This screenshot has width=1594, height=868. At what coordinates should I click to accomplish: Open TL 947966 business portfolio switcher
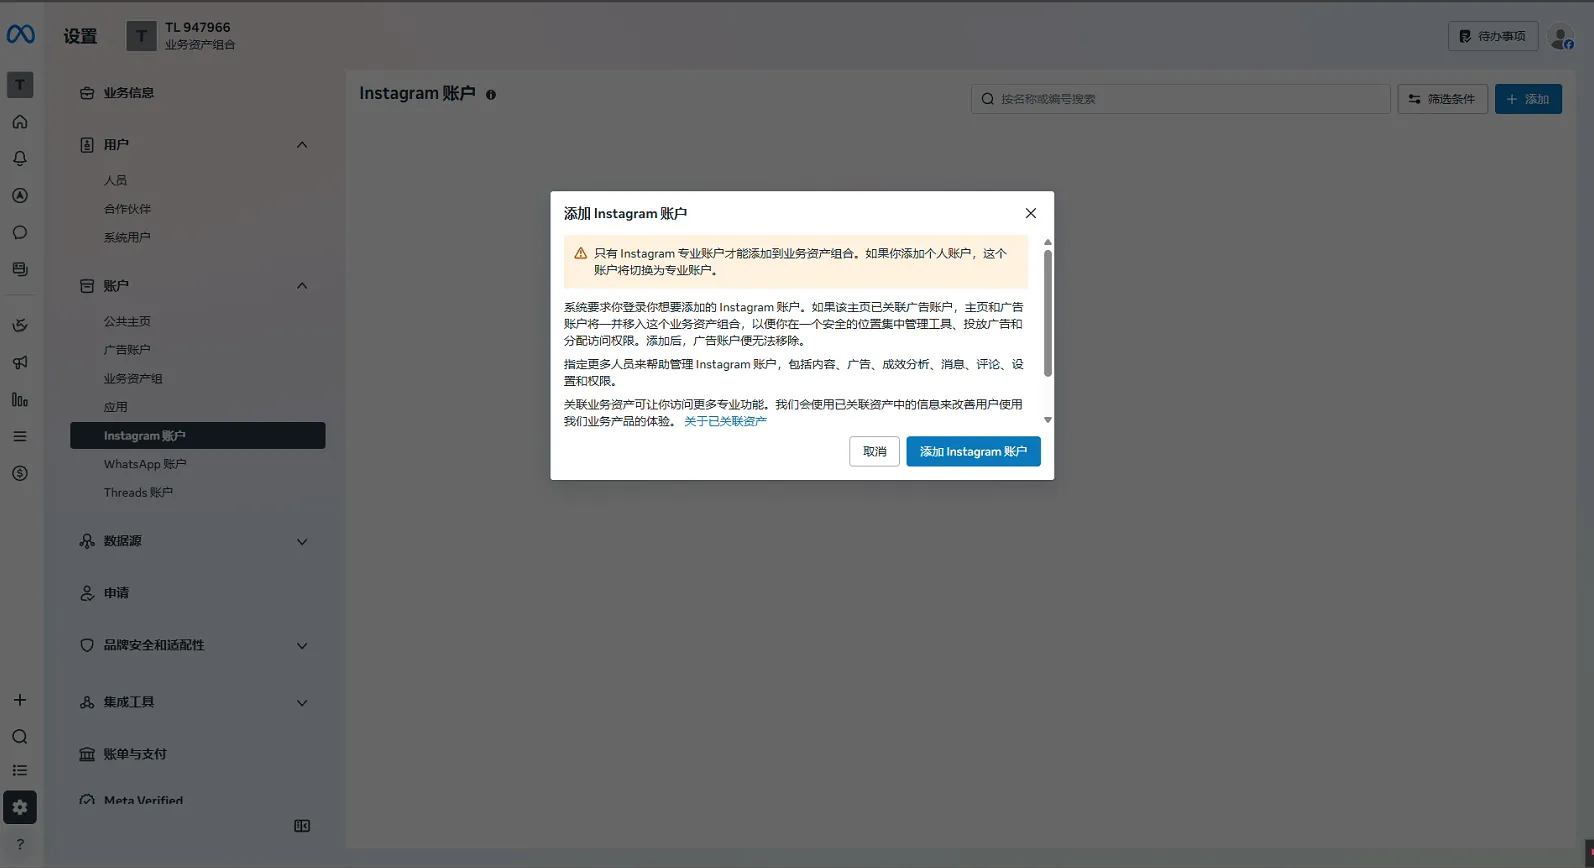click(181, 36)
